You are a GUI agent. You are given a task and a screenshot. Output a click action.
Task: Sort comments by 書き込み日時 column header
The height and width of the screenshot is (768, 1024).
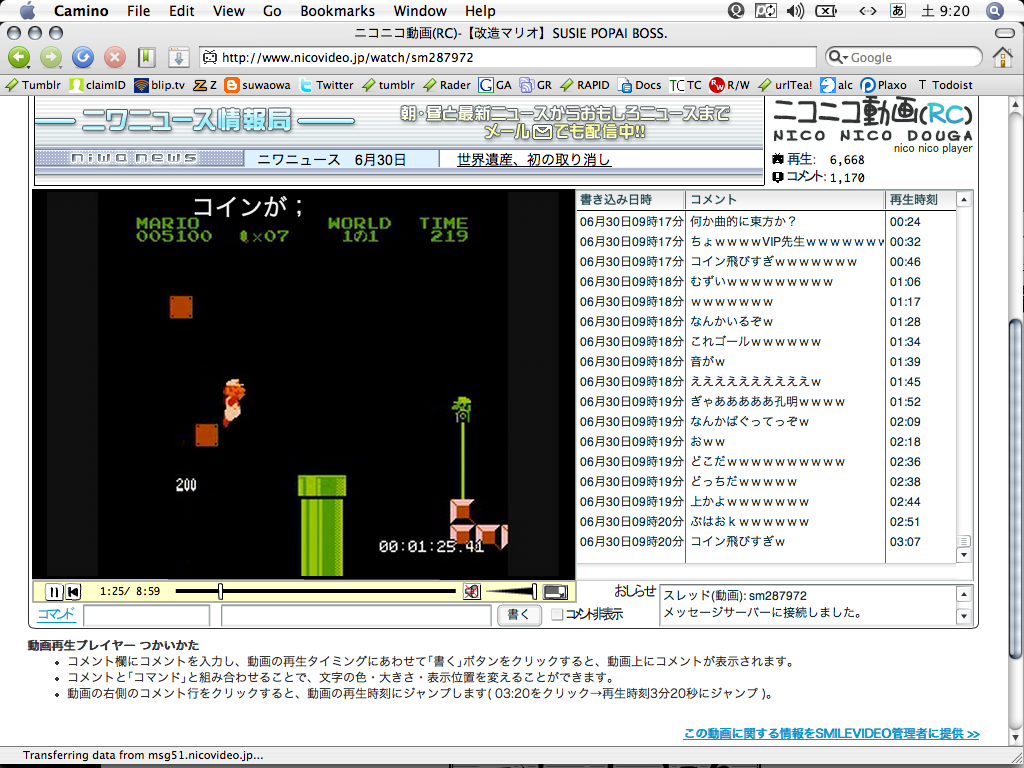[x=631, y=200]
